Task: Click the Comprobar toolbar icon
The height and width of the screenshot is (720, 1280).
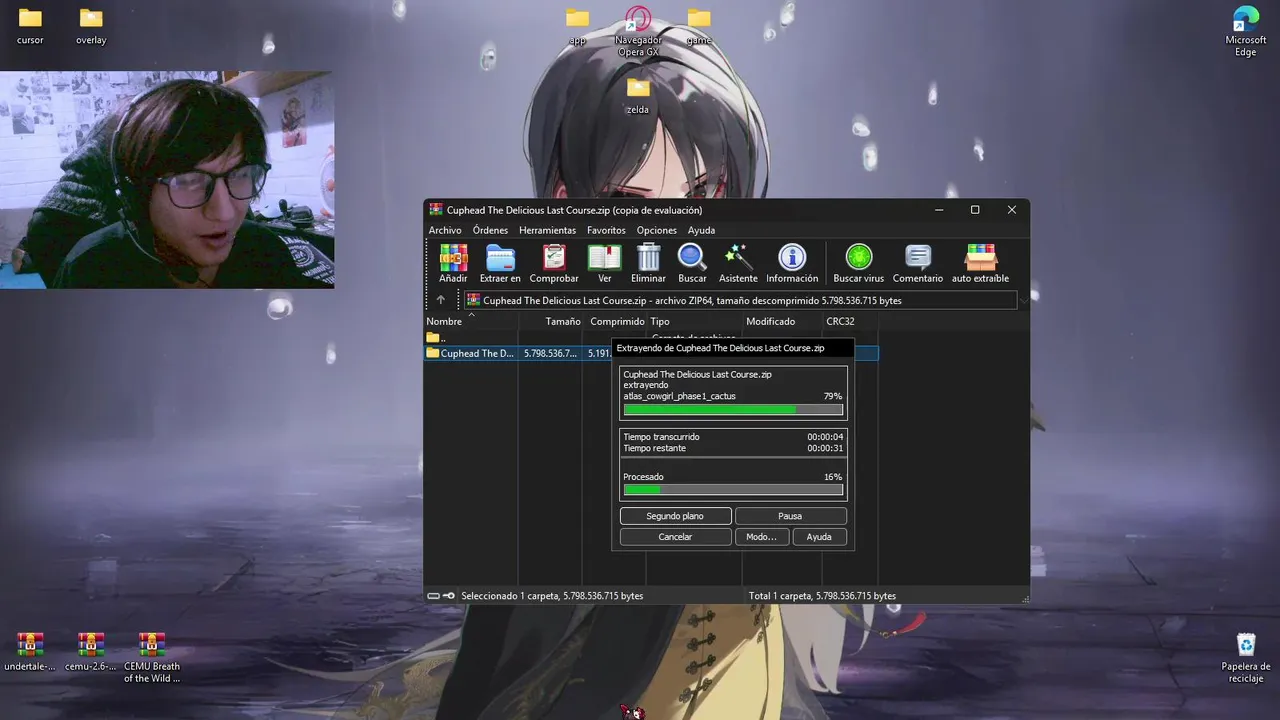Action: point(554,264)
